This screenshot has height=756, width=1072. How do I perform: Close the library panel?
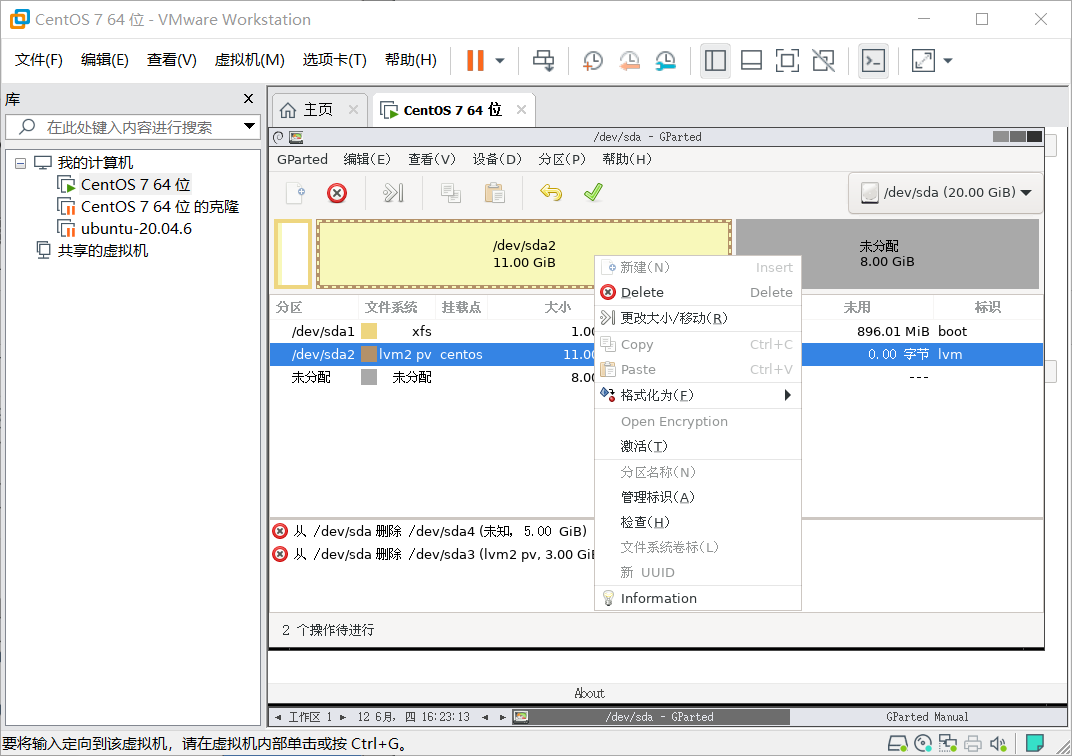(x=249, y=98)
